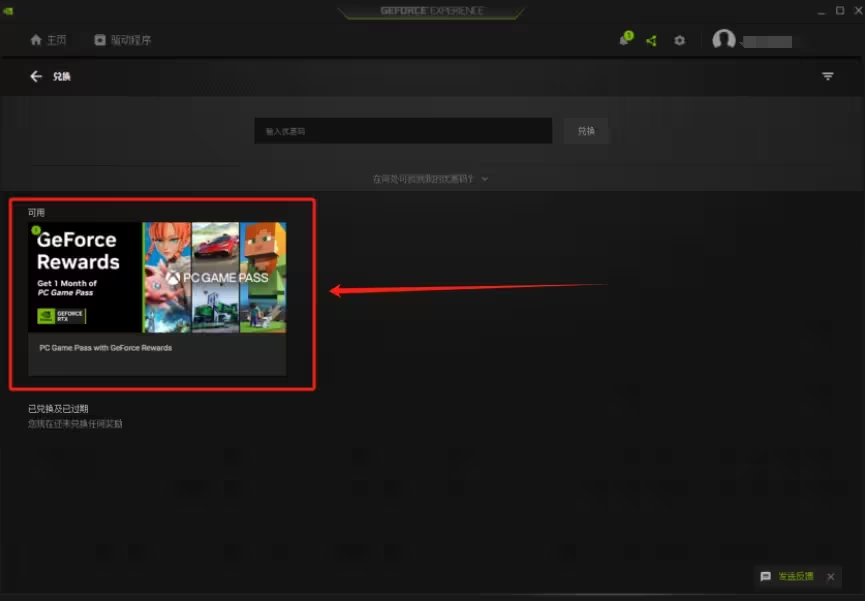Click the 您现在还未兑换任何奖励 message

(75, 424)
